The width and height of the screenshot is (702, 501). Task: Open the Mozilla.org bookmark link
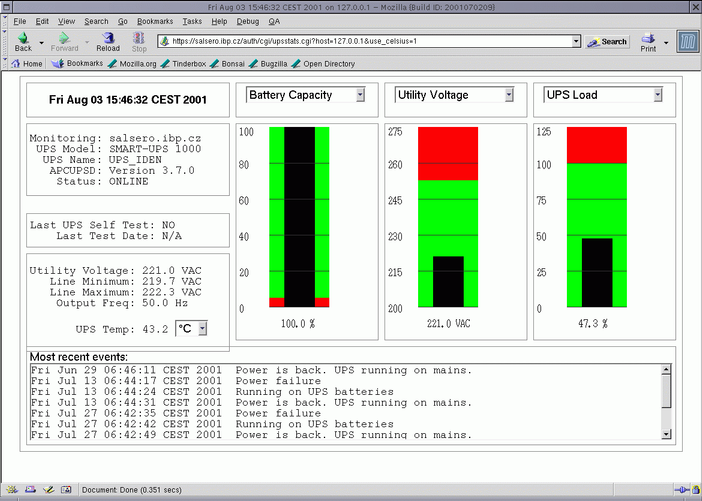pos(133,64)
